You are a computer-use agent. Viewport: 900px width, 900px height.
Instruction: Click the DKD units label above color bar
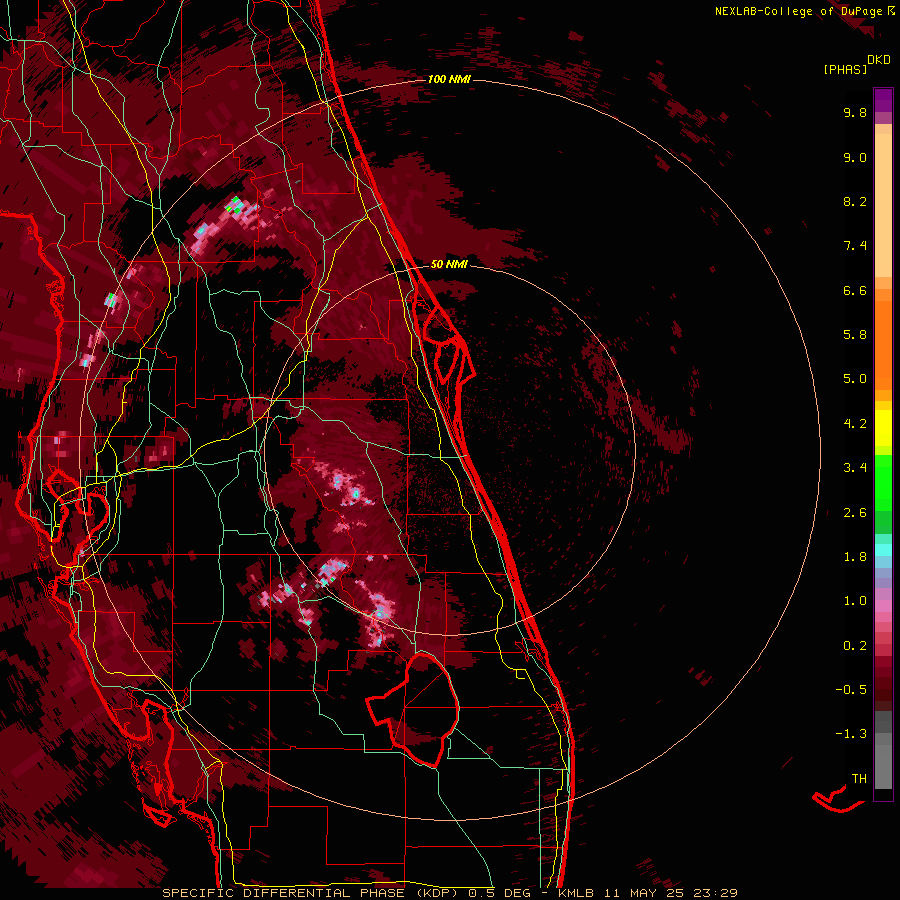click(x=879, y=60)
